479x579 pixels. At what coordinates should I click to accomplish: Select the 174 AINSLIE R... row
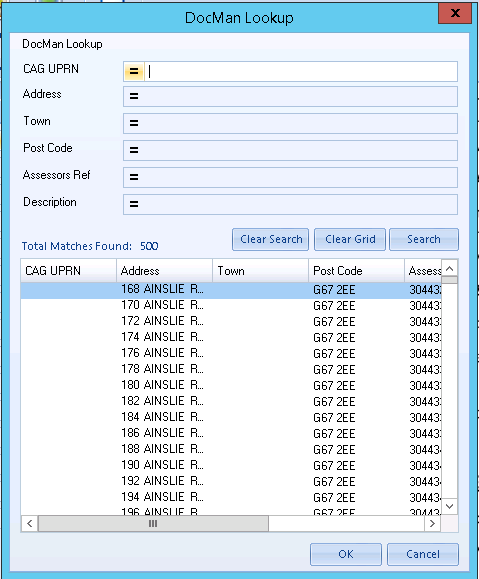[x=231, y=338]
